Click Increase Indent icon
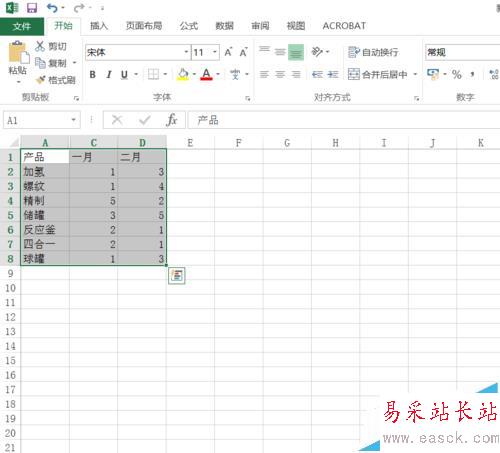This screenshot has width=500, height=453. [x=333, y=74]
